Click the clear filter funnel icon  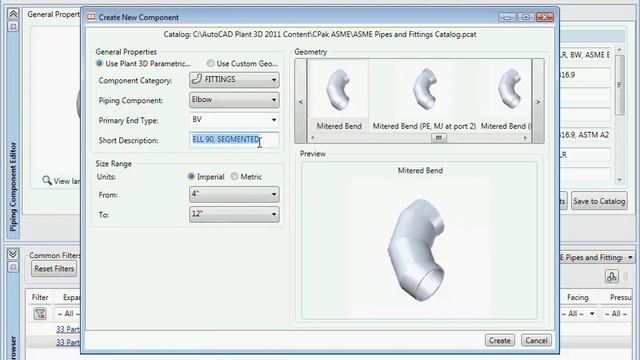[x=40, y=313]
